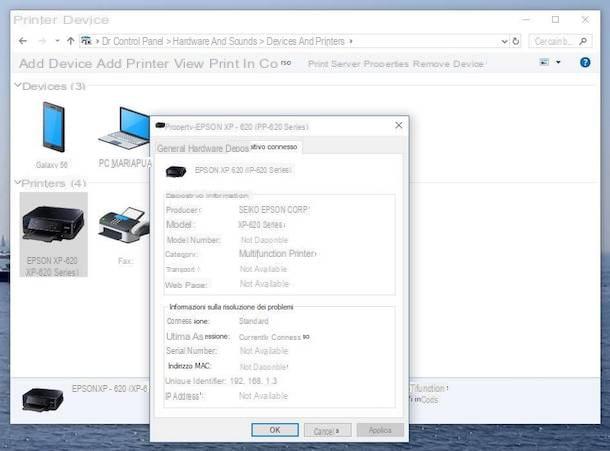Select Control Panel breadcrumb

[x=132, y=41]
